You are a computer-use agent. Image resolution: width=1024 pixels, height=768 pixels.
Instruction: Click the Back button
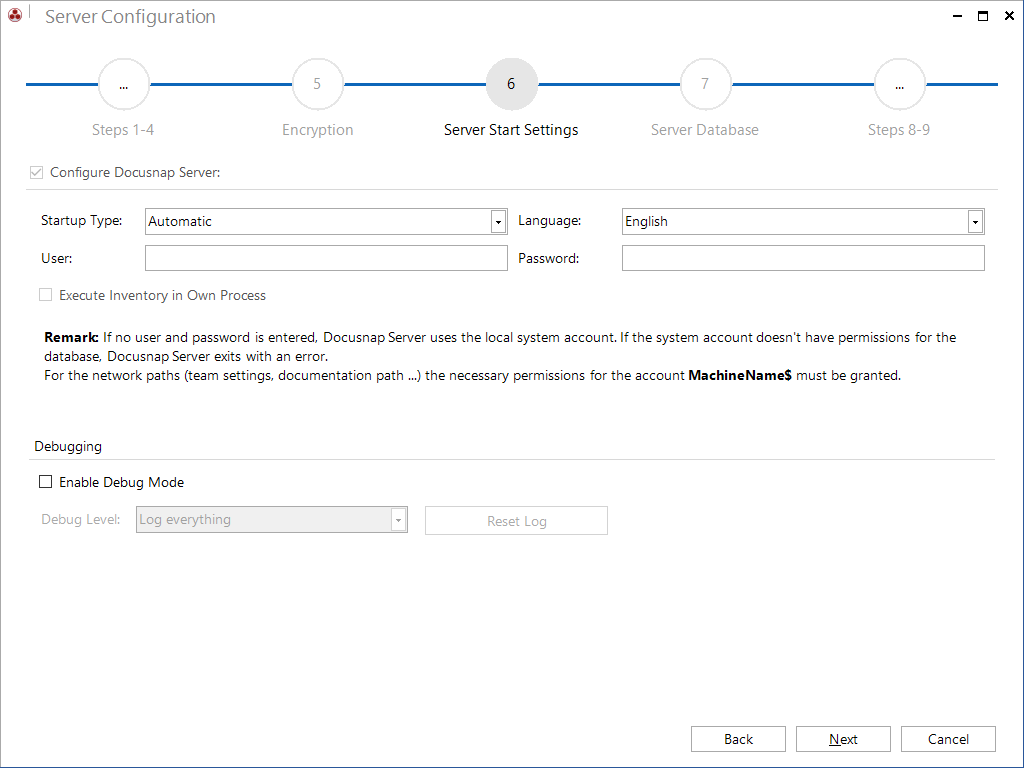point(738,739)
